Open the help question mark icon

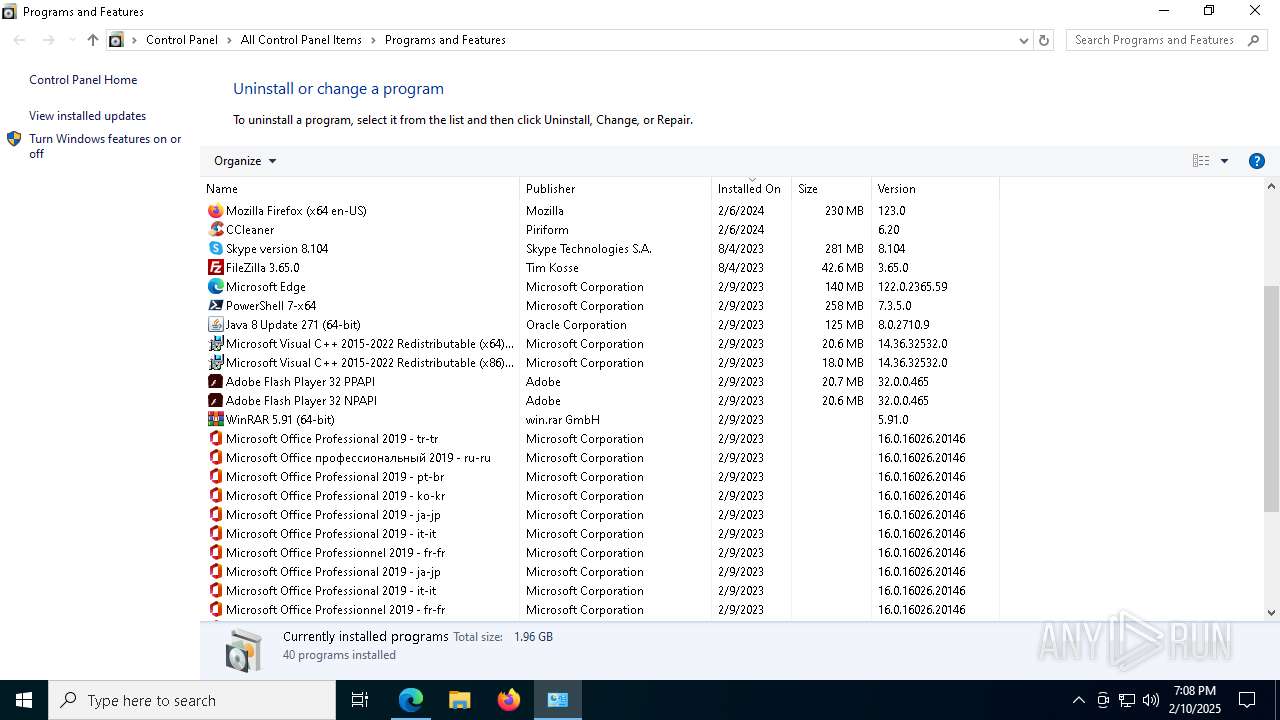tap(1257, 161)
